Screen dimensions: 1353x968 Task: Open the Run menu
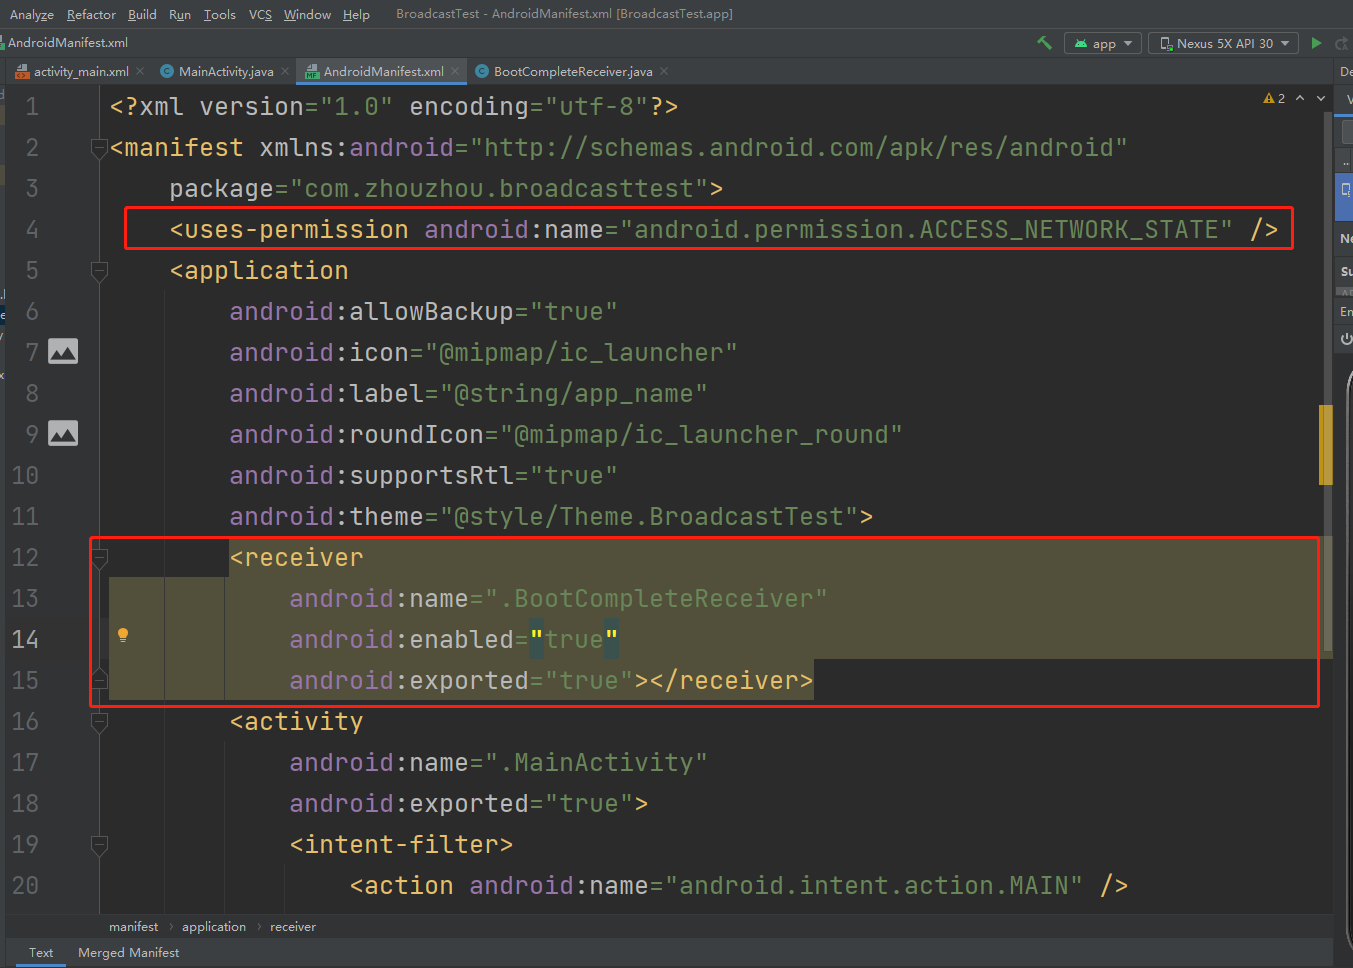click(x=180, y=14)
